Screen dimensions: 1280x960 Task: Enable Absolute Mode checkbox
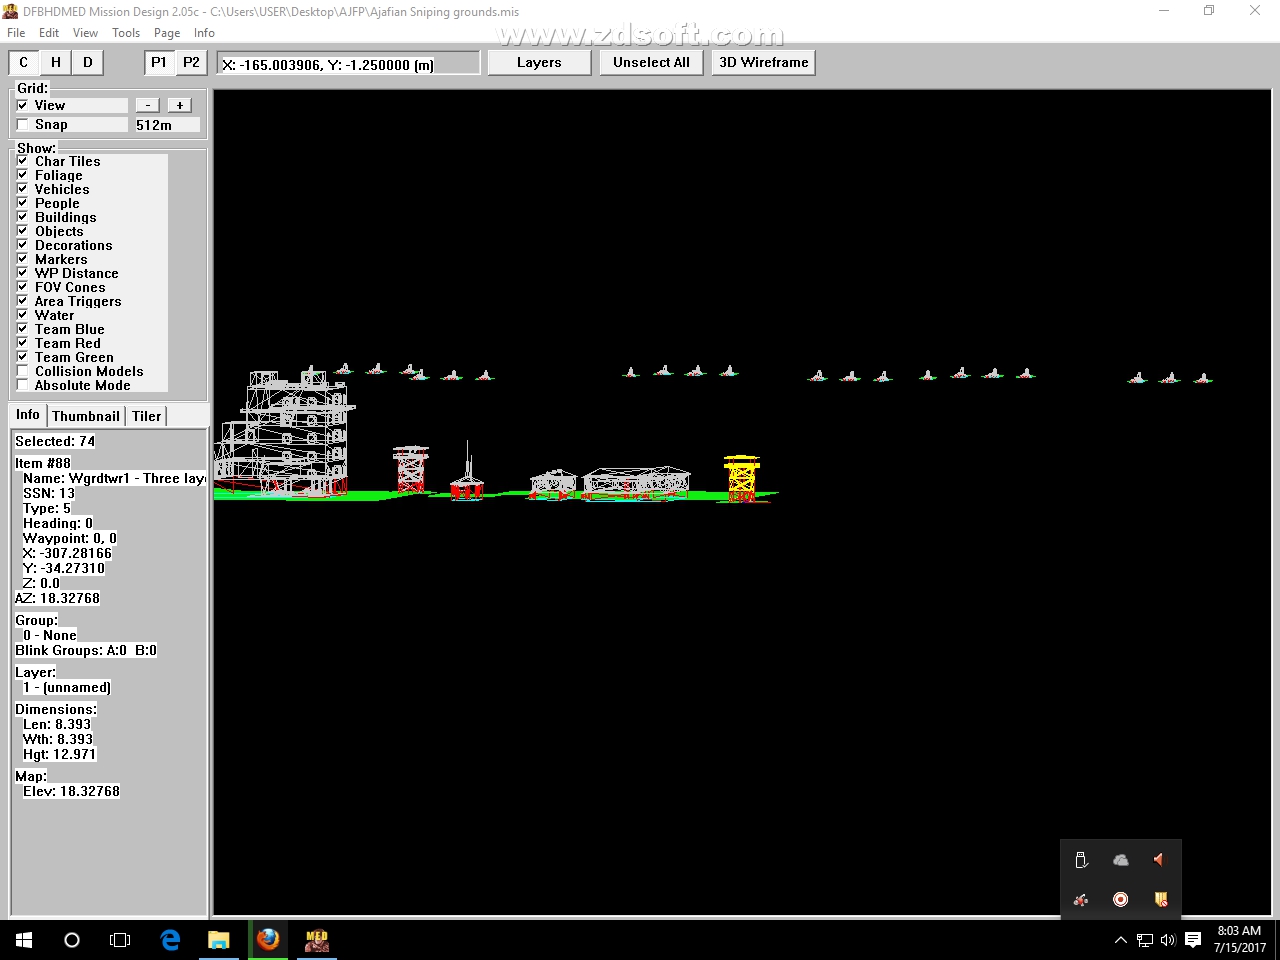click(23, 385)
